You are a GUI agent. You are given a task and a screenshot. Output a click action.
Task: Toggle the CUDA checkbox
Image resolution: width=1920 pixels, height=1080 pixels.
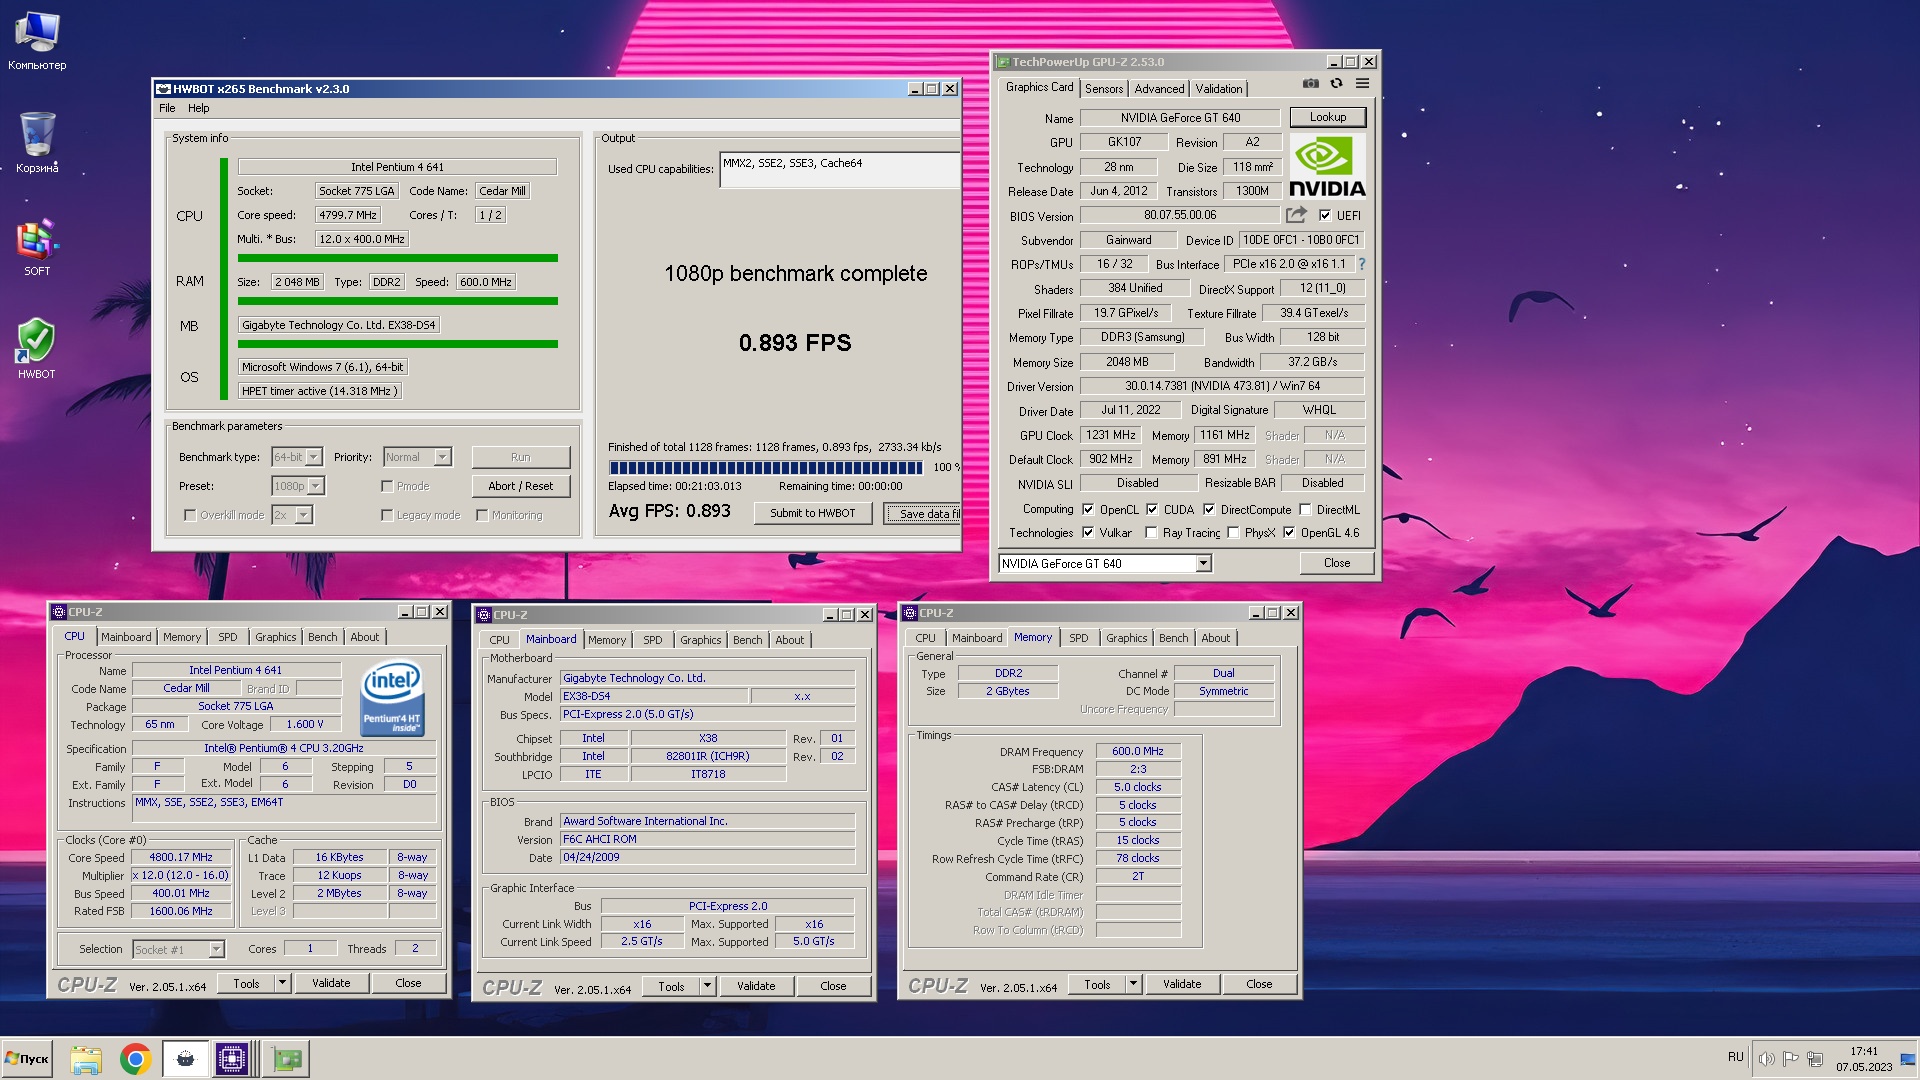point(1152,509)
